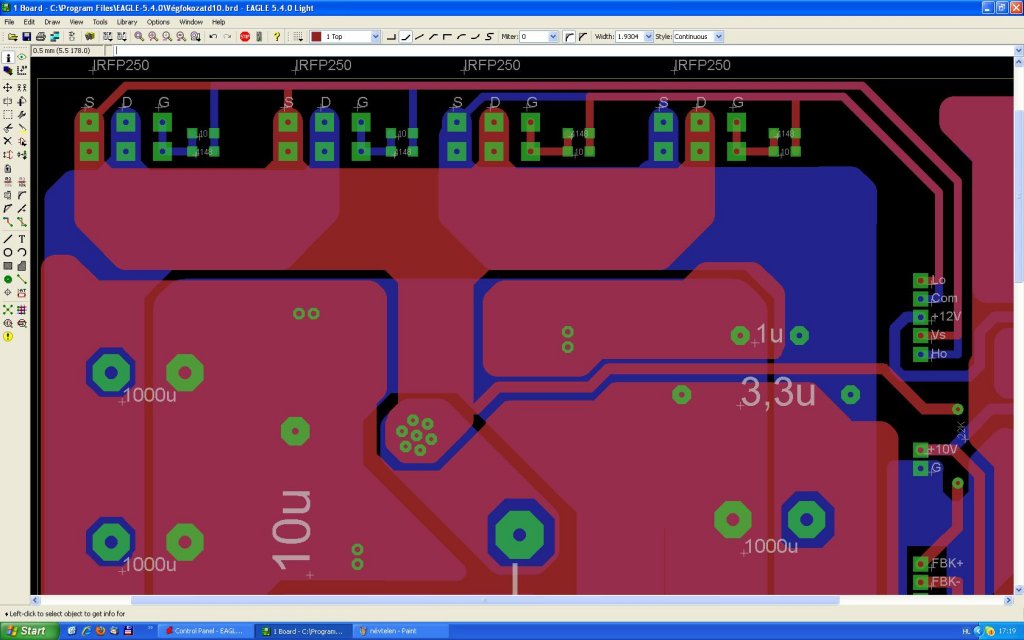The image size is (1024, 640).
Task: Choose the right-angle wire bend style
Action: [391, 37]
